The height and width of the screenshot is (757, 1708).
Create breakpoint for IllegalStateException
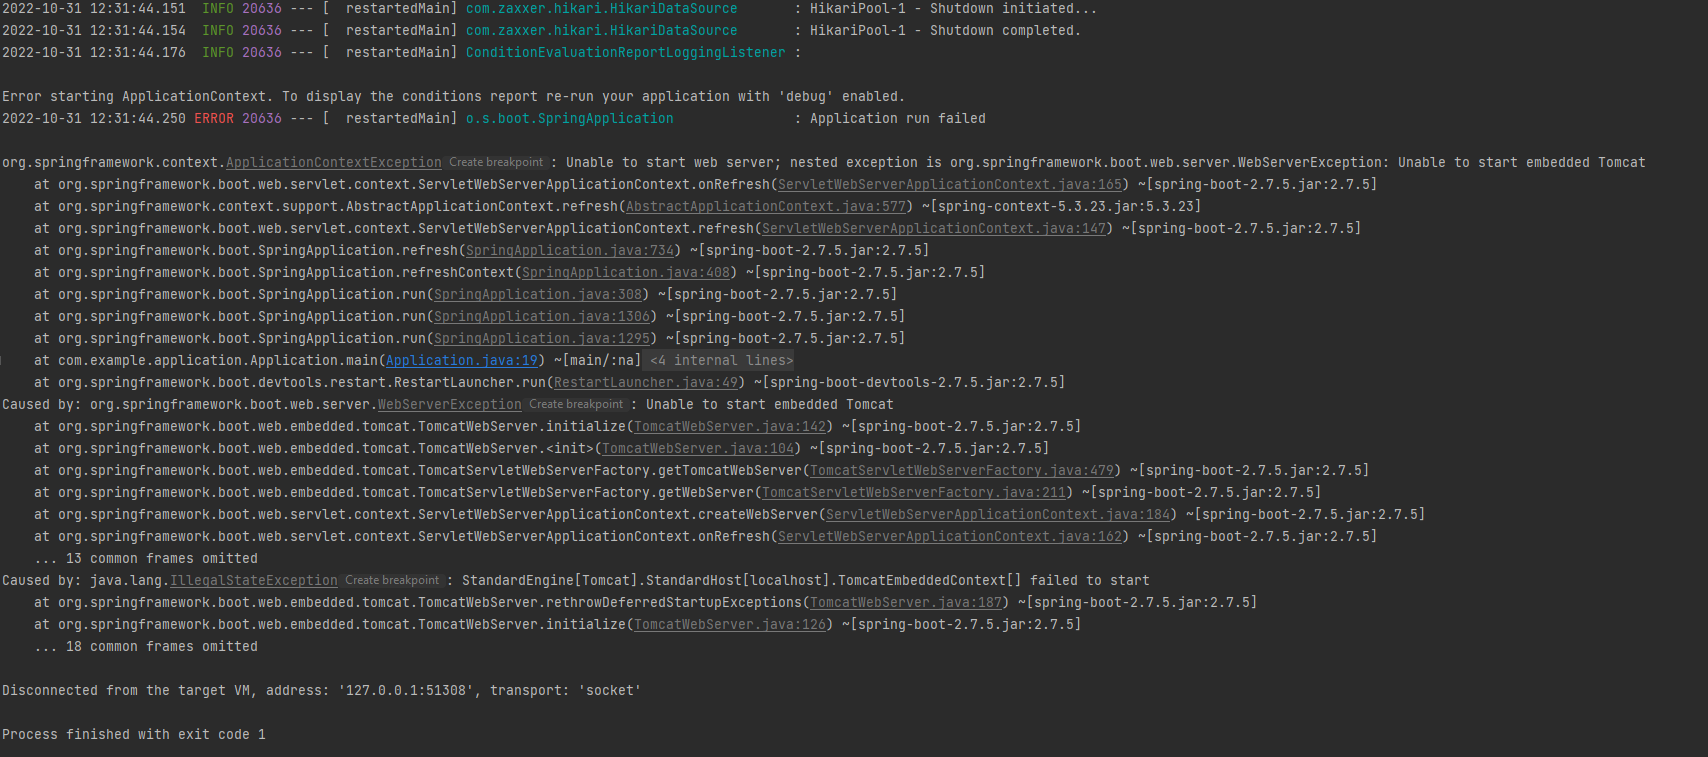click(392, 580)
